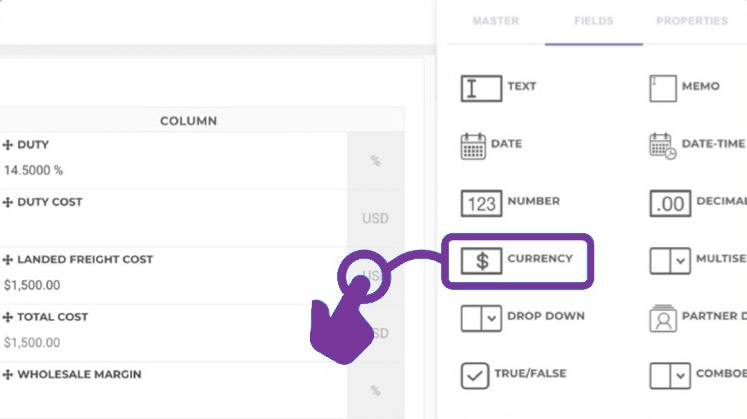Click the Currency dollar field icon
This screenshot has width=747, height=419.
click(x=481, y=261)
